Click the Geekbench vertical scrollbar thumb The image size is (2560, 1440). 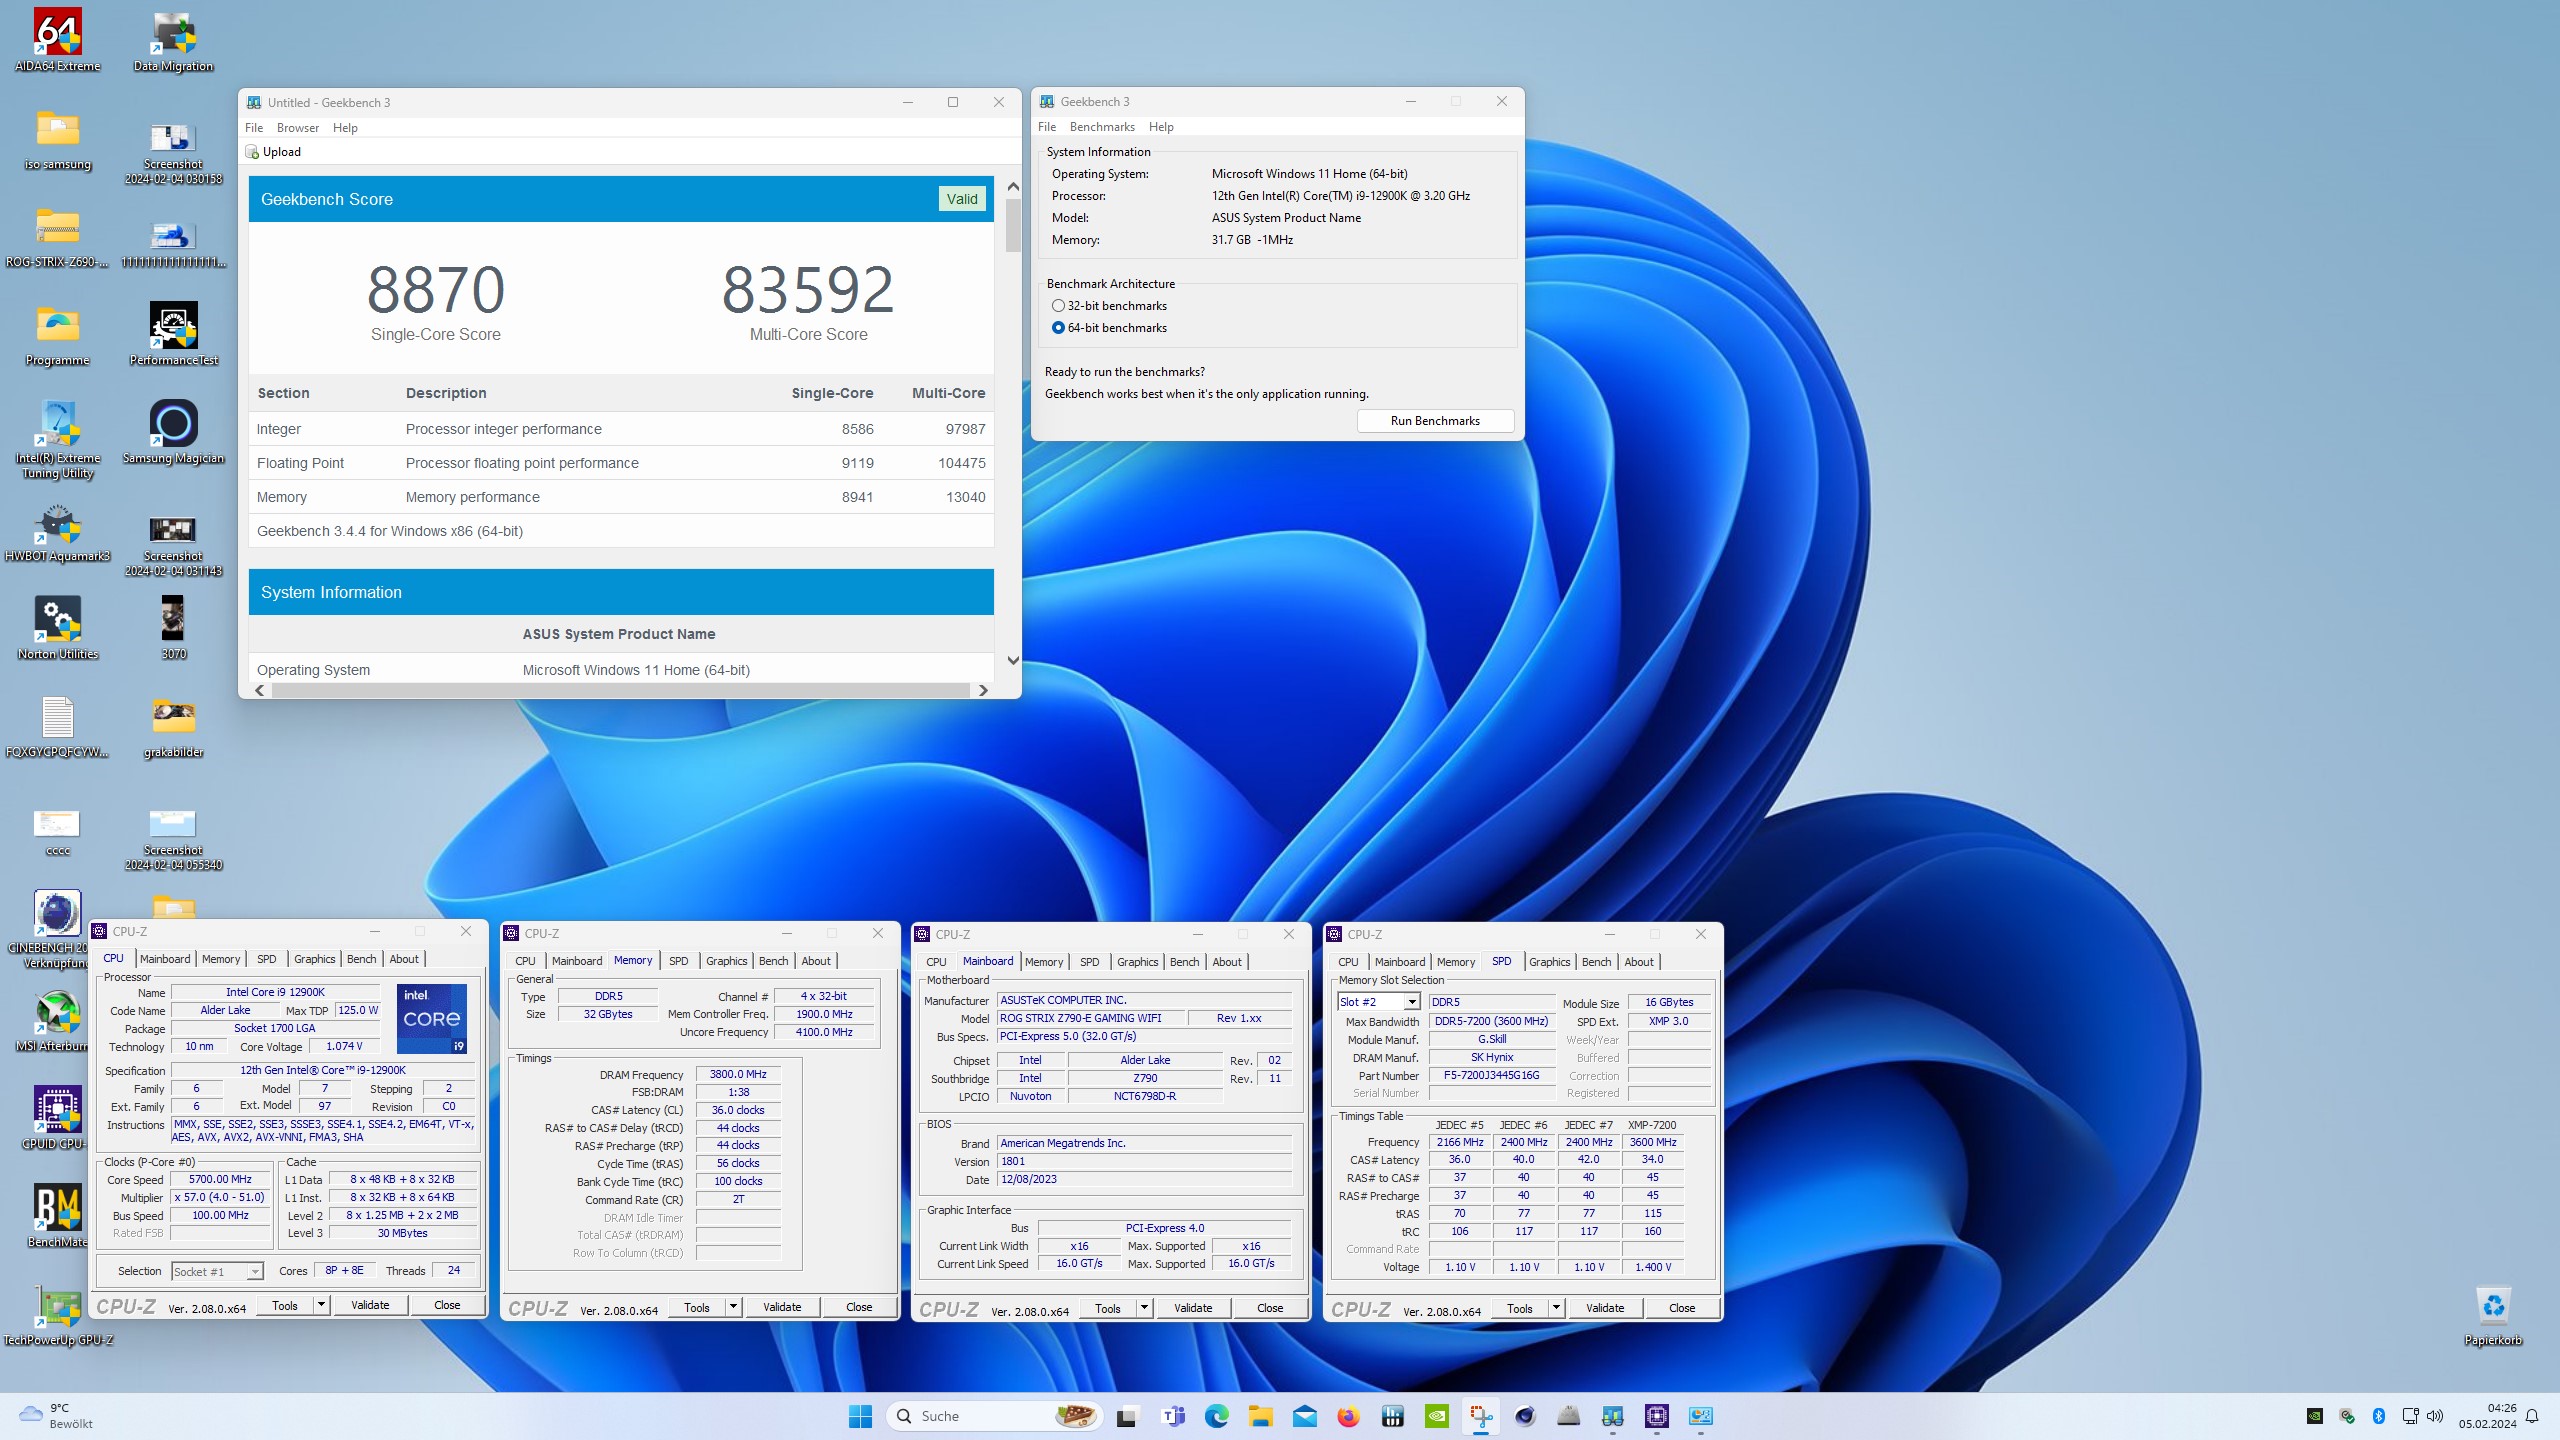pos(1013,226)
